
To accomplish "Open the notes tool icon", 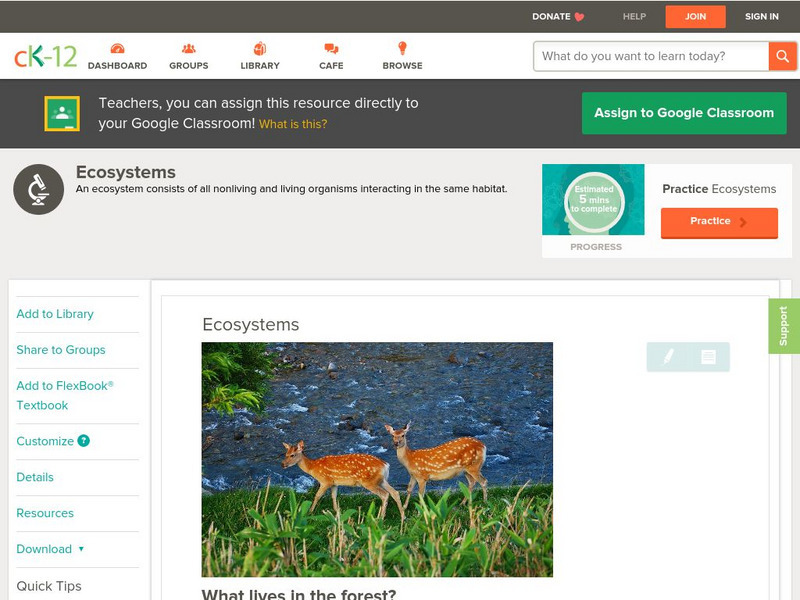I will click(x=708, y=357).
